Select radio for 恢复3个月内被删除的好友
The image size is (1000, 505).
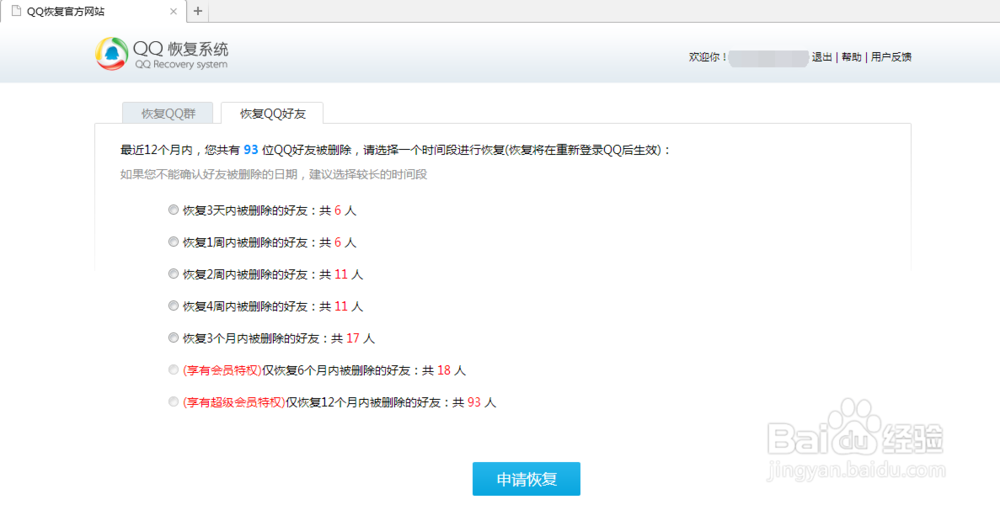173,338
